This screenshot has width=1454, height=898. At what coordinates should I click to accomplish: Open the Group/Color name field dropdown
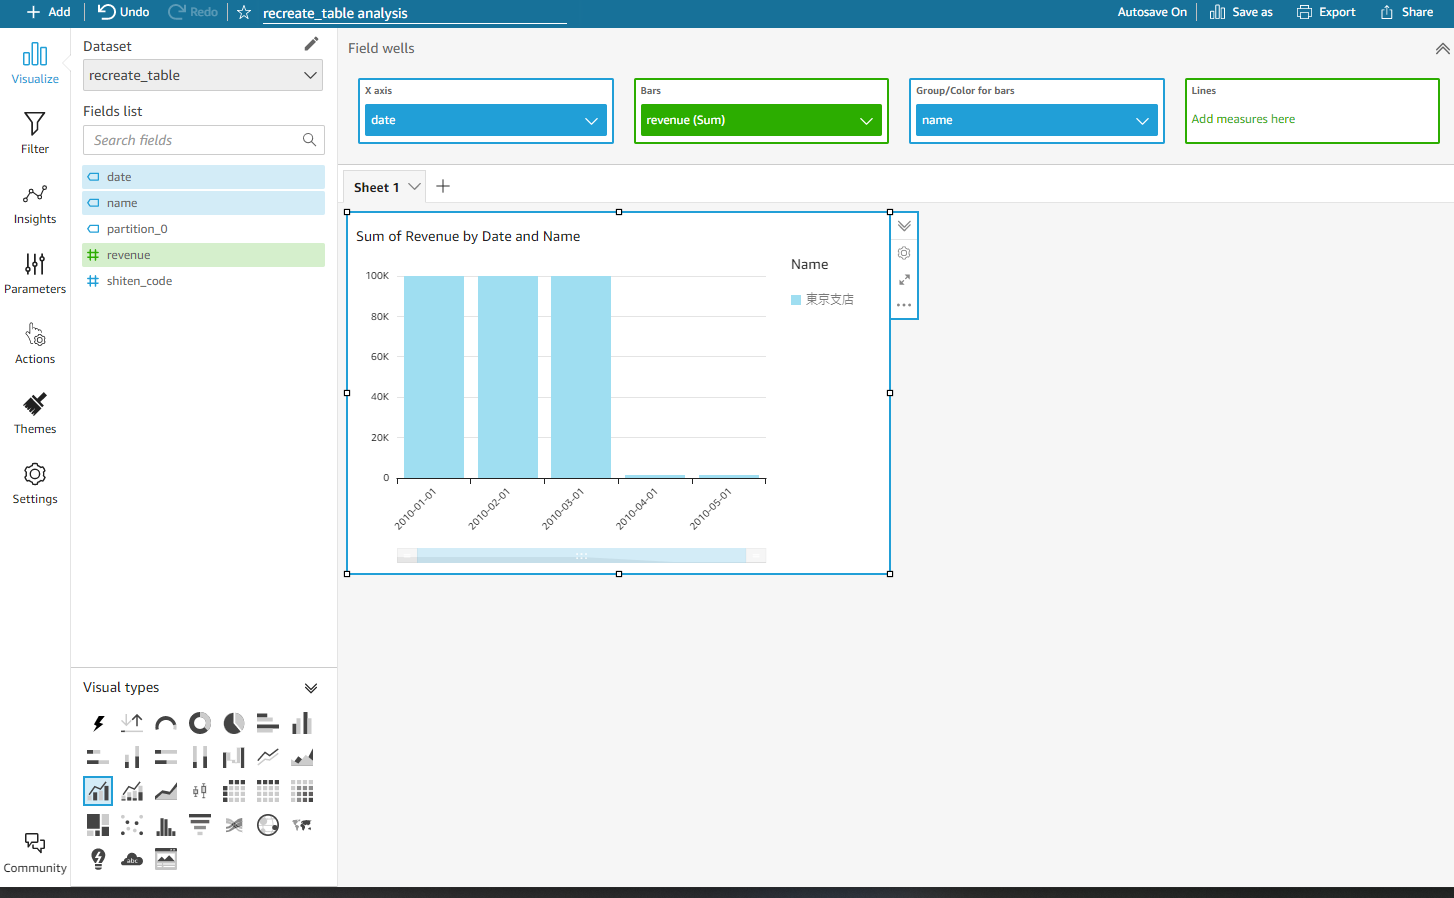tap(1142, 121)
